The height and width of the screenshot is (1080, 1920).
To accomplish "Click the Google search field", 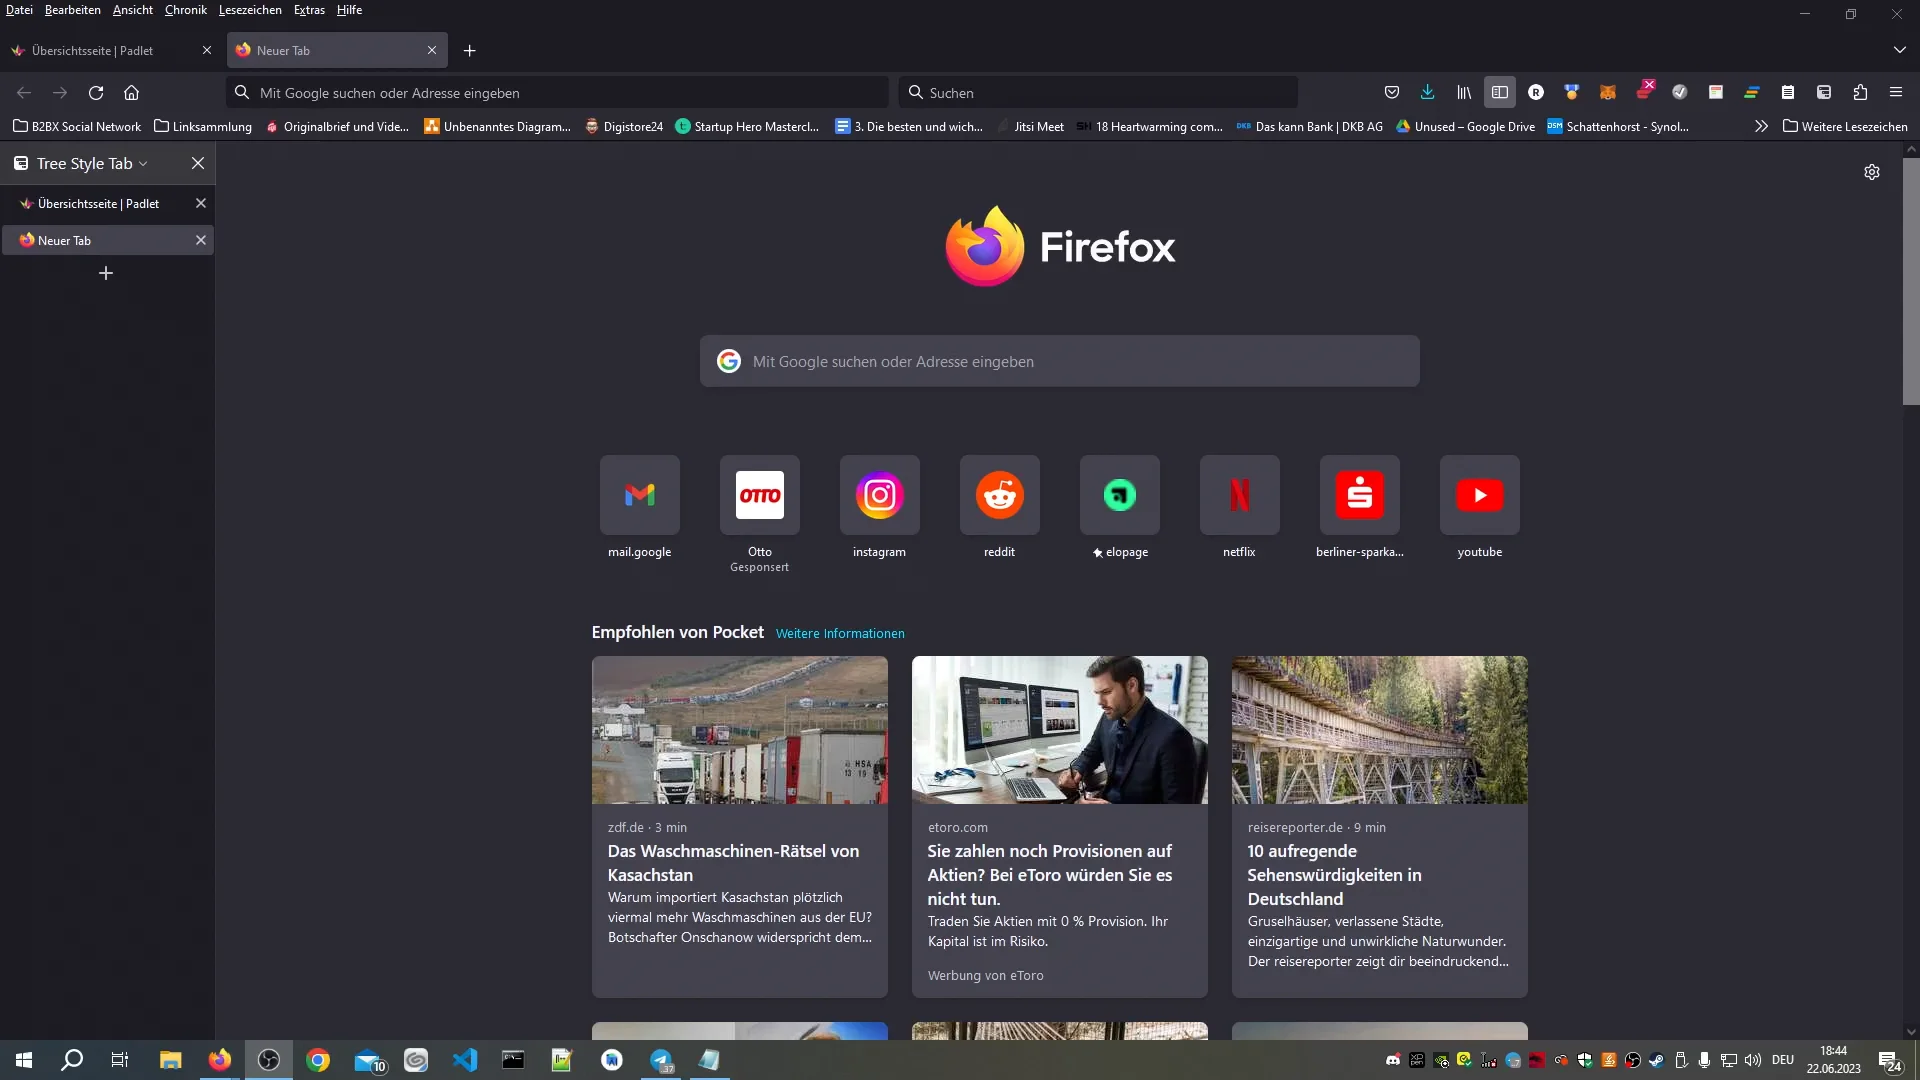I will point(1060,361).
